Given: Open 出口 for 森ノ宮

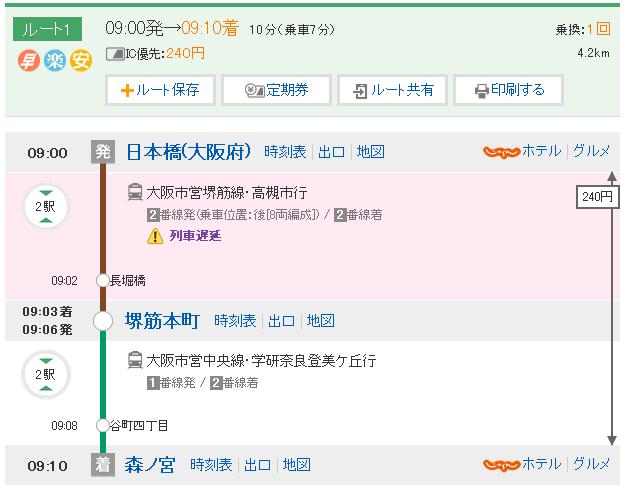Looking at the screenshot, I should [x=257, y=465].
